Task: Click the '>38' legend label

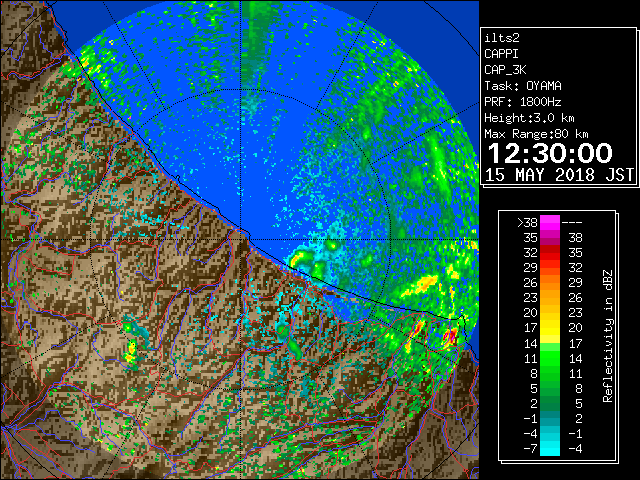Action: [527, 223]
